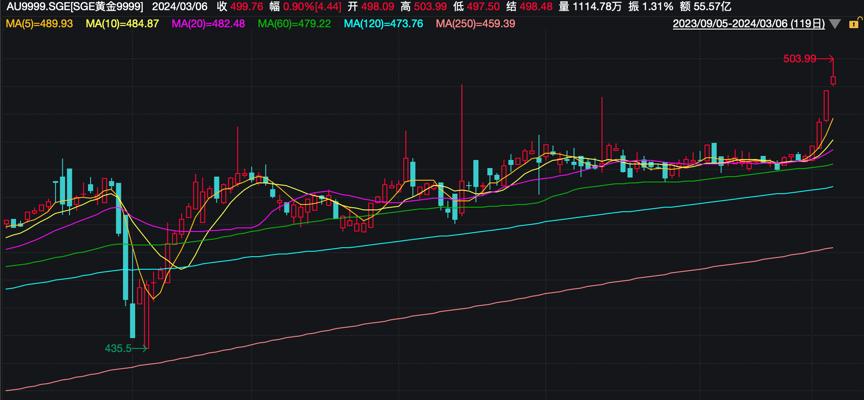The image size is (864, 400).
Task: Click the 503.99 high price marker
Action: click(x=799, y=58)
